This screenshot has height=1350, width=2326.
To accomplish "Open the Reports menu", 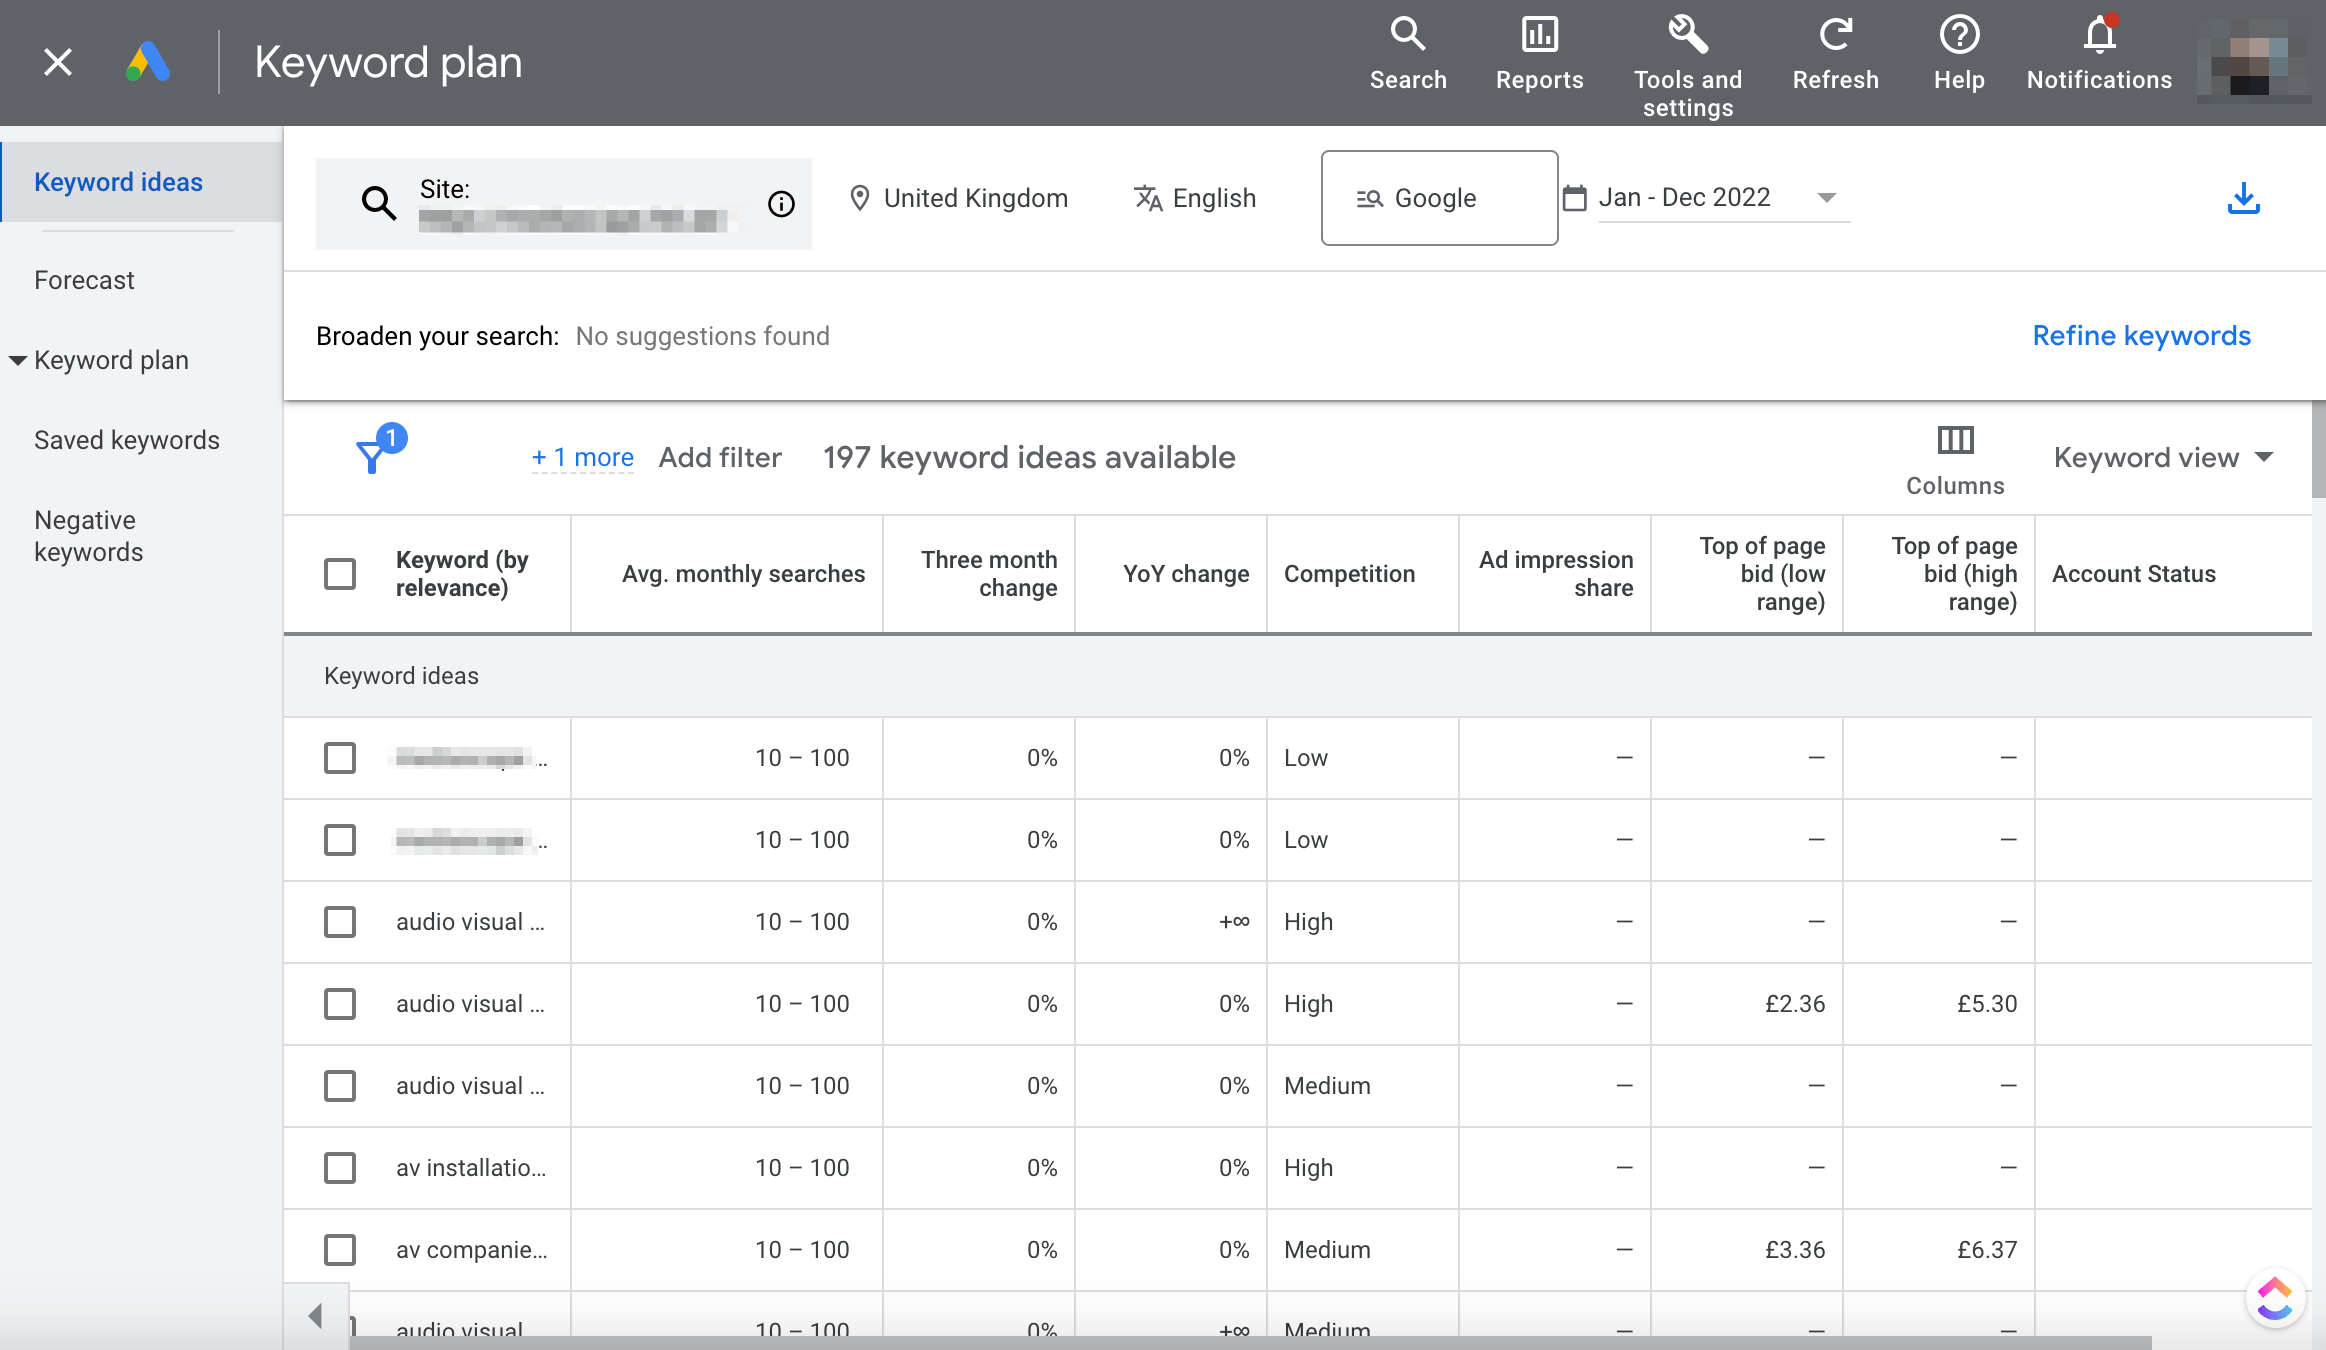I will (1539, 55).
